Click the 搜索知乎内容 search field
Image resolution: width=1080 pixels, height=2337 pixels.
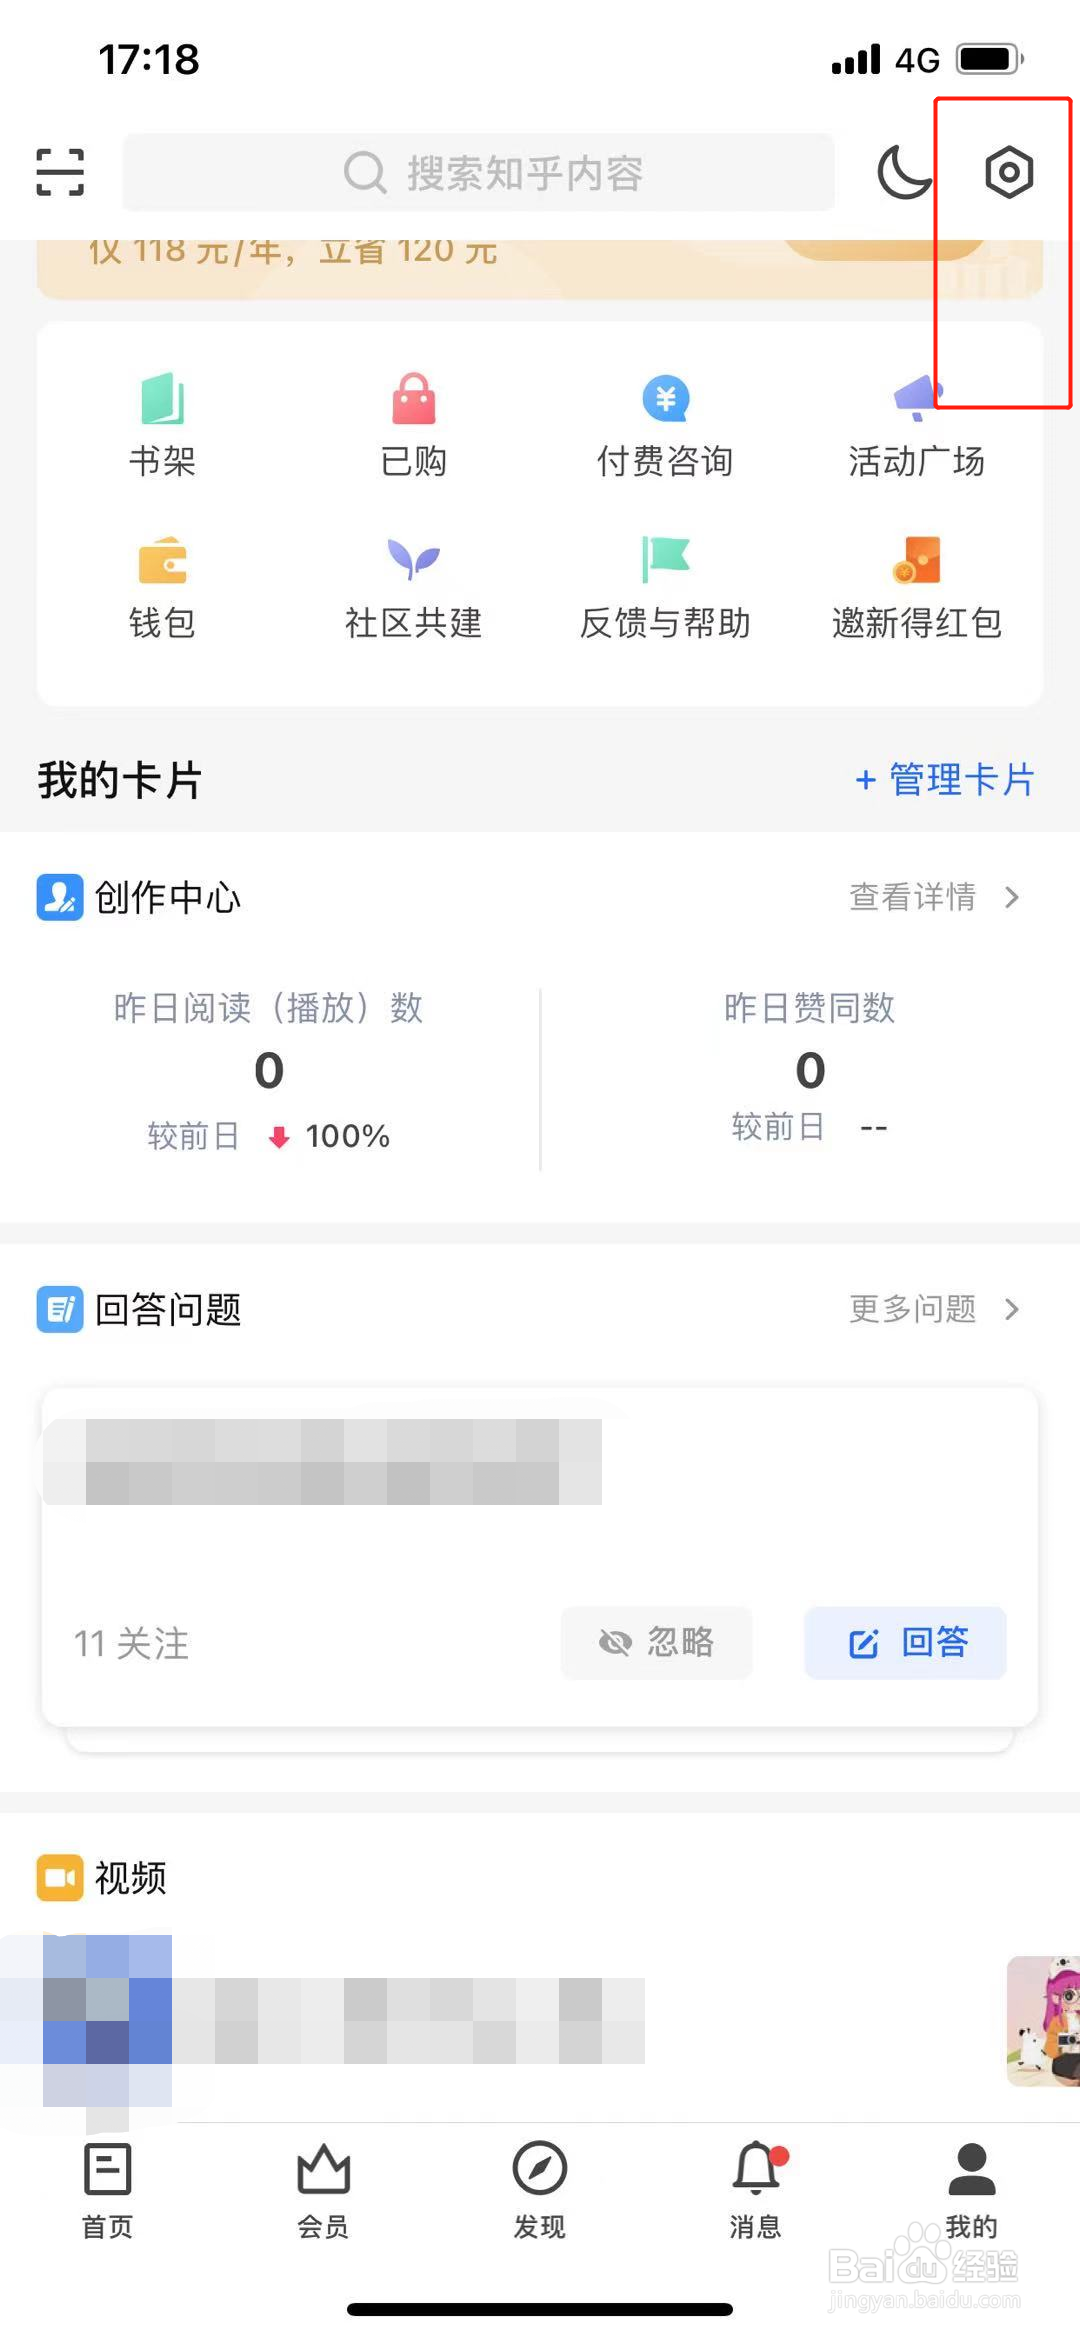click(x=479, y=172)
